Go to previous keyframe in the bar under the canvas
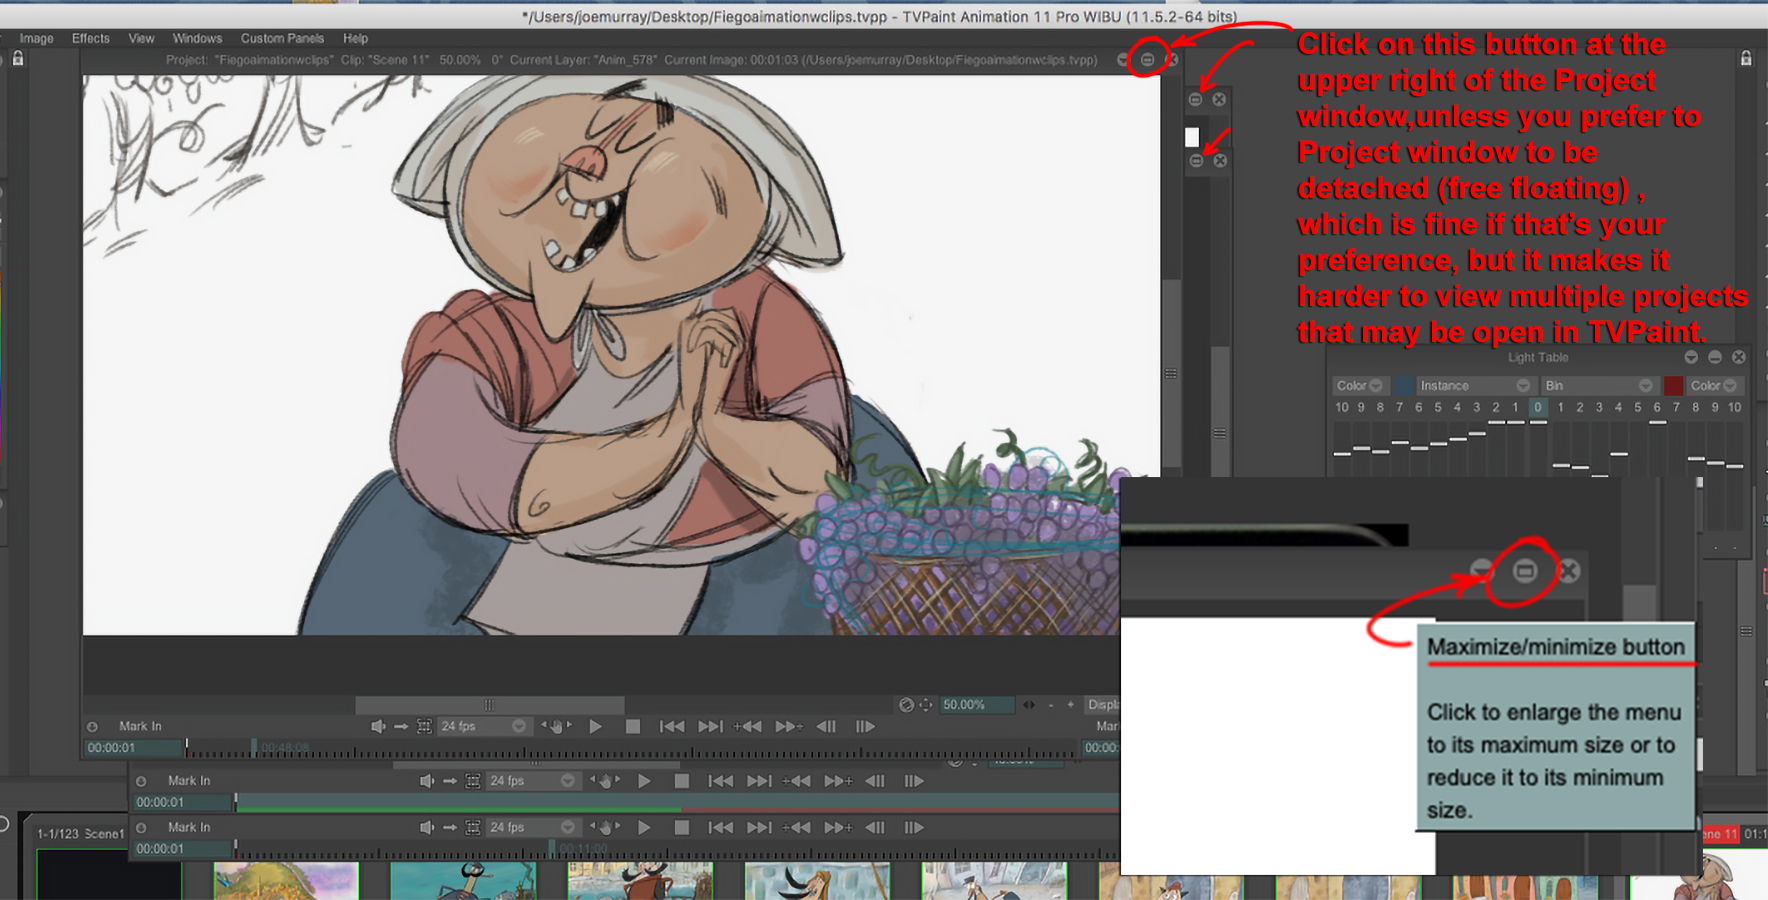 pyautogui.click(x=748, y=726)
